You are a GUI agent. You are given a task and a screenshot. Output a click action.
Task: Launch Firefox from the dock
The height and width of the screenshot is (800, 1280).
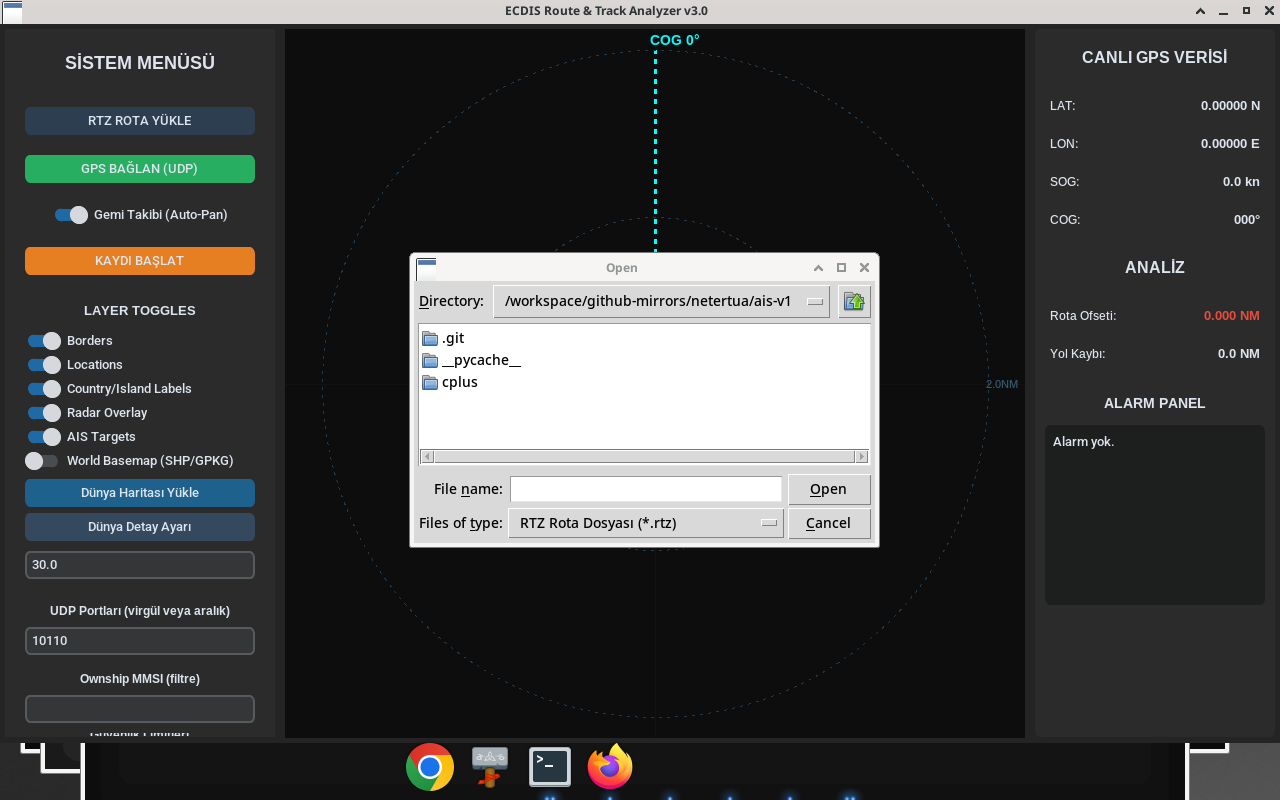pos(610,767)
